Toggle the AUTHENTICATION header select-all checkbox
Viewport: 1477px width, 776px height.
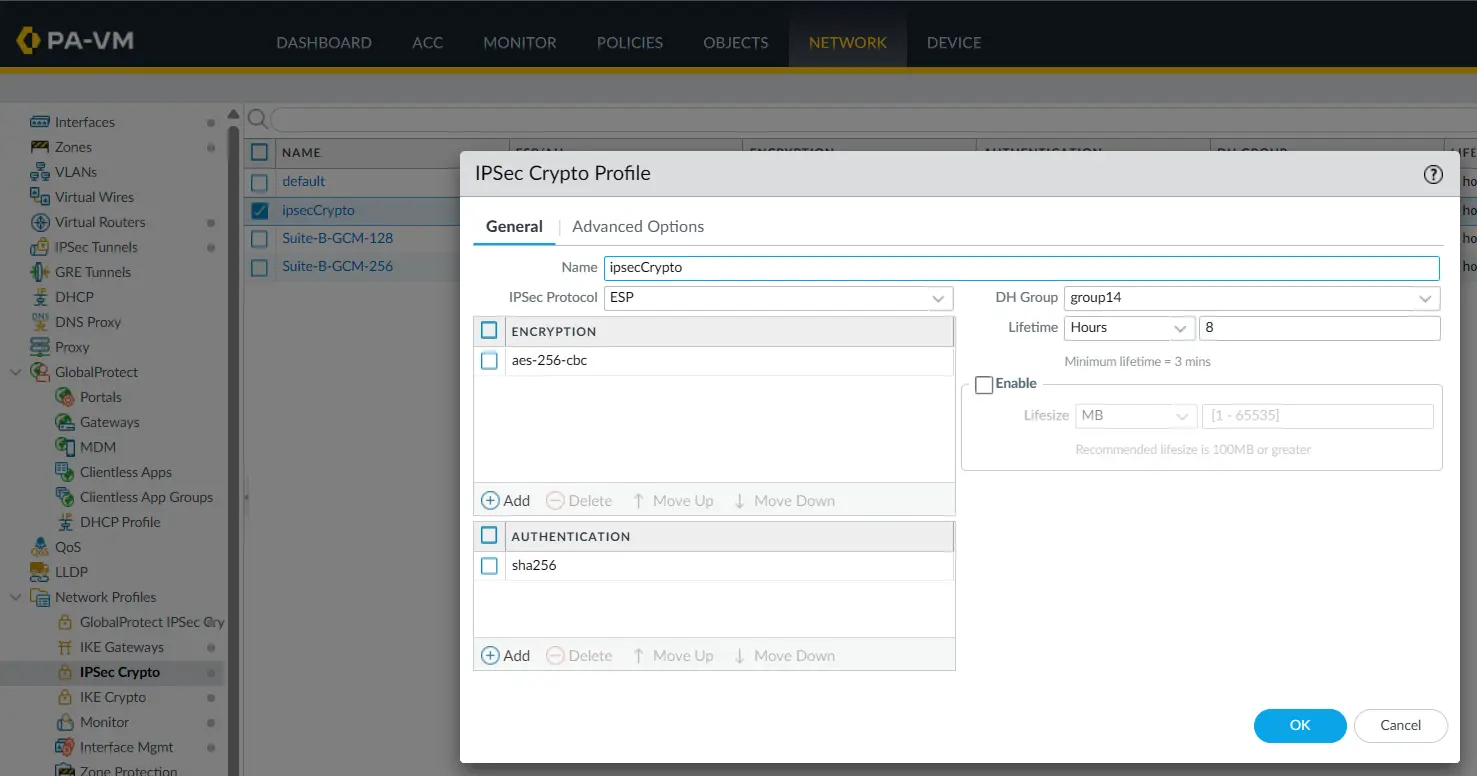point(489,536)
